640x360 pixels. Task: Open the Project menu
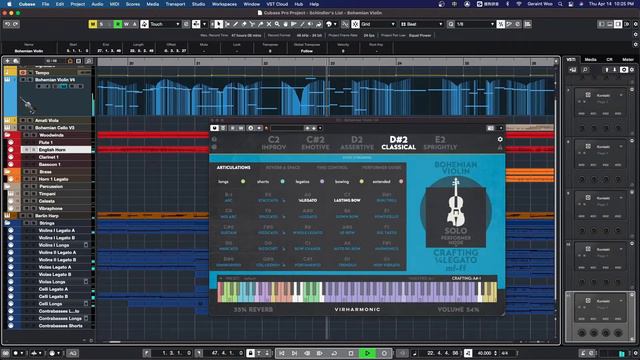tap(78, 4)
